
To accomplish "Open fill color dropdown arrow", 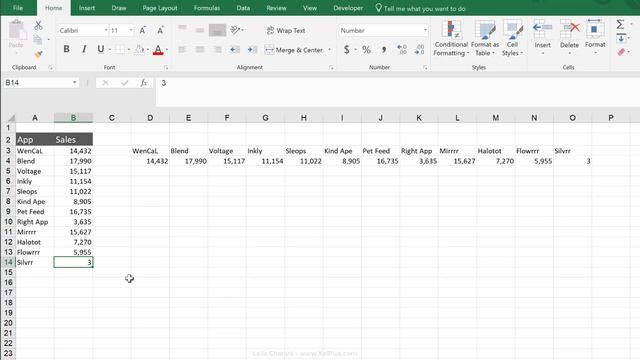I will (x=148, y=50).
